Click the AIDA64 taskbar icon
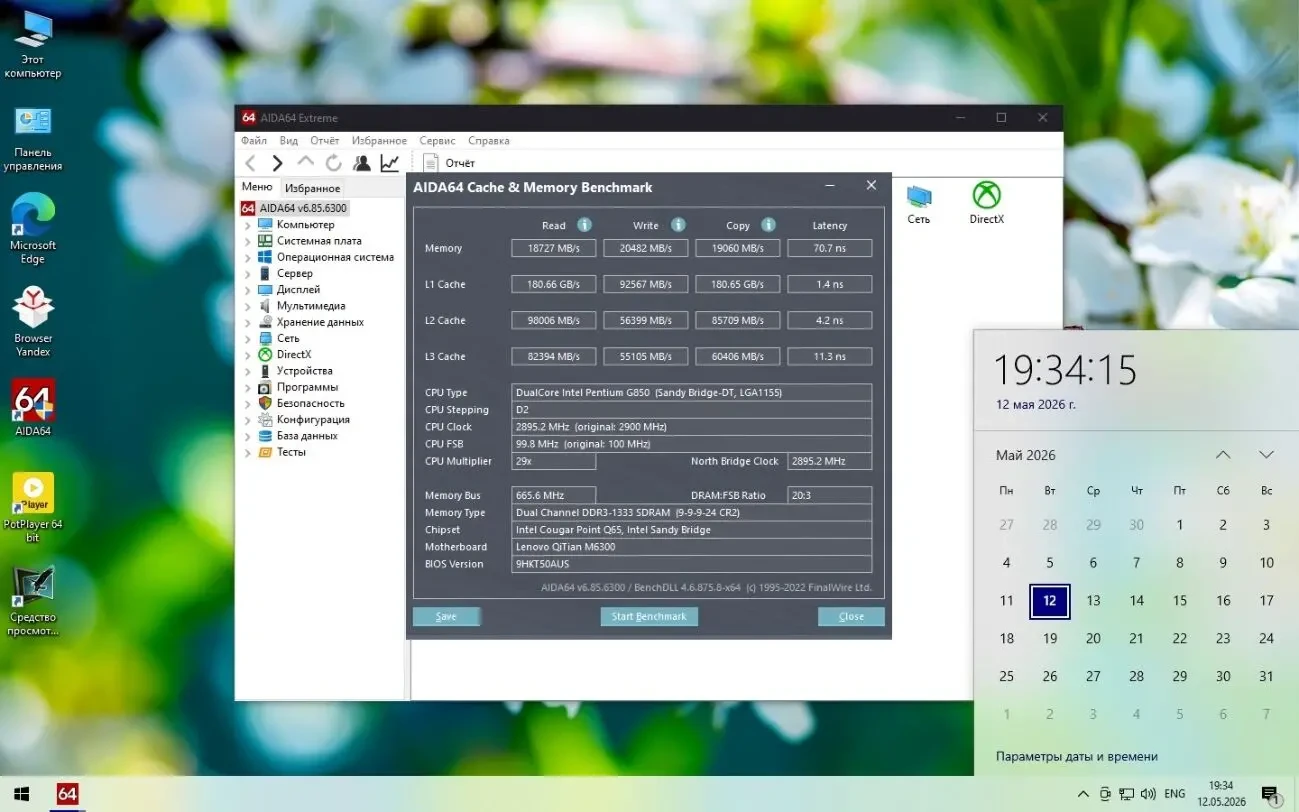This screenshot has width=1299, height=812. [x=67, y=794]
